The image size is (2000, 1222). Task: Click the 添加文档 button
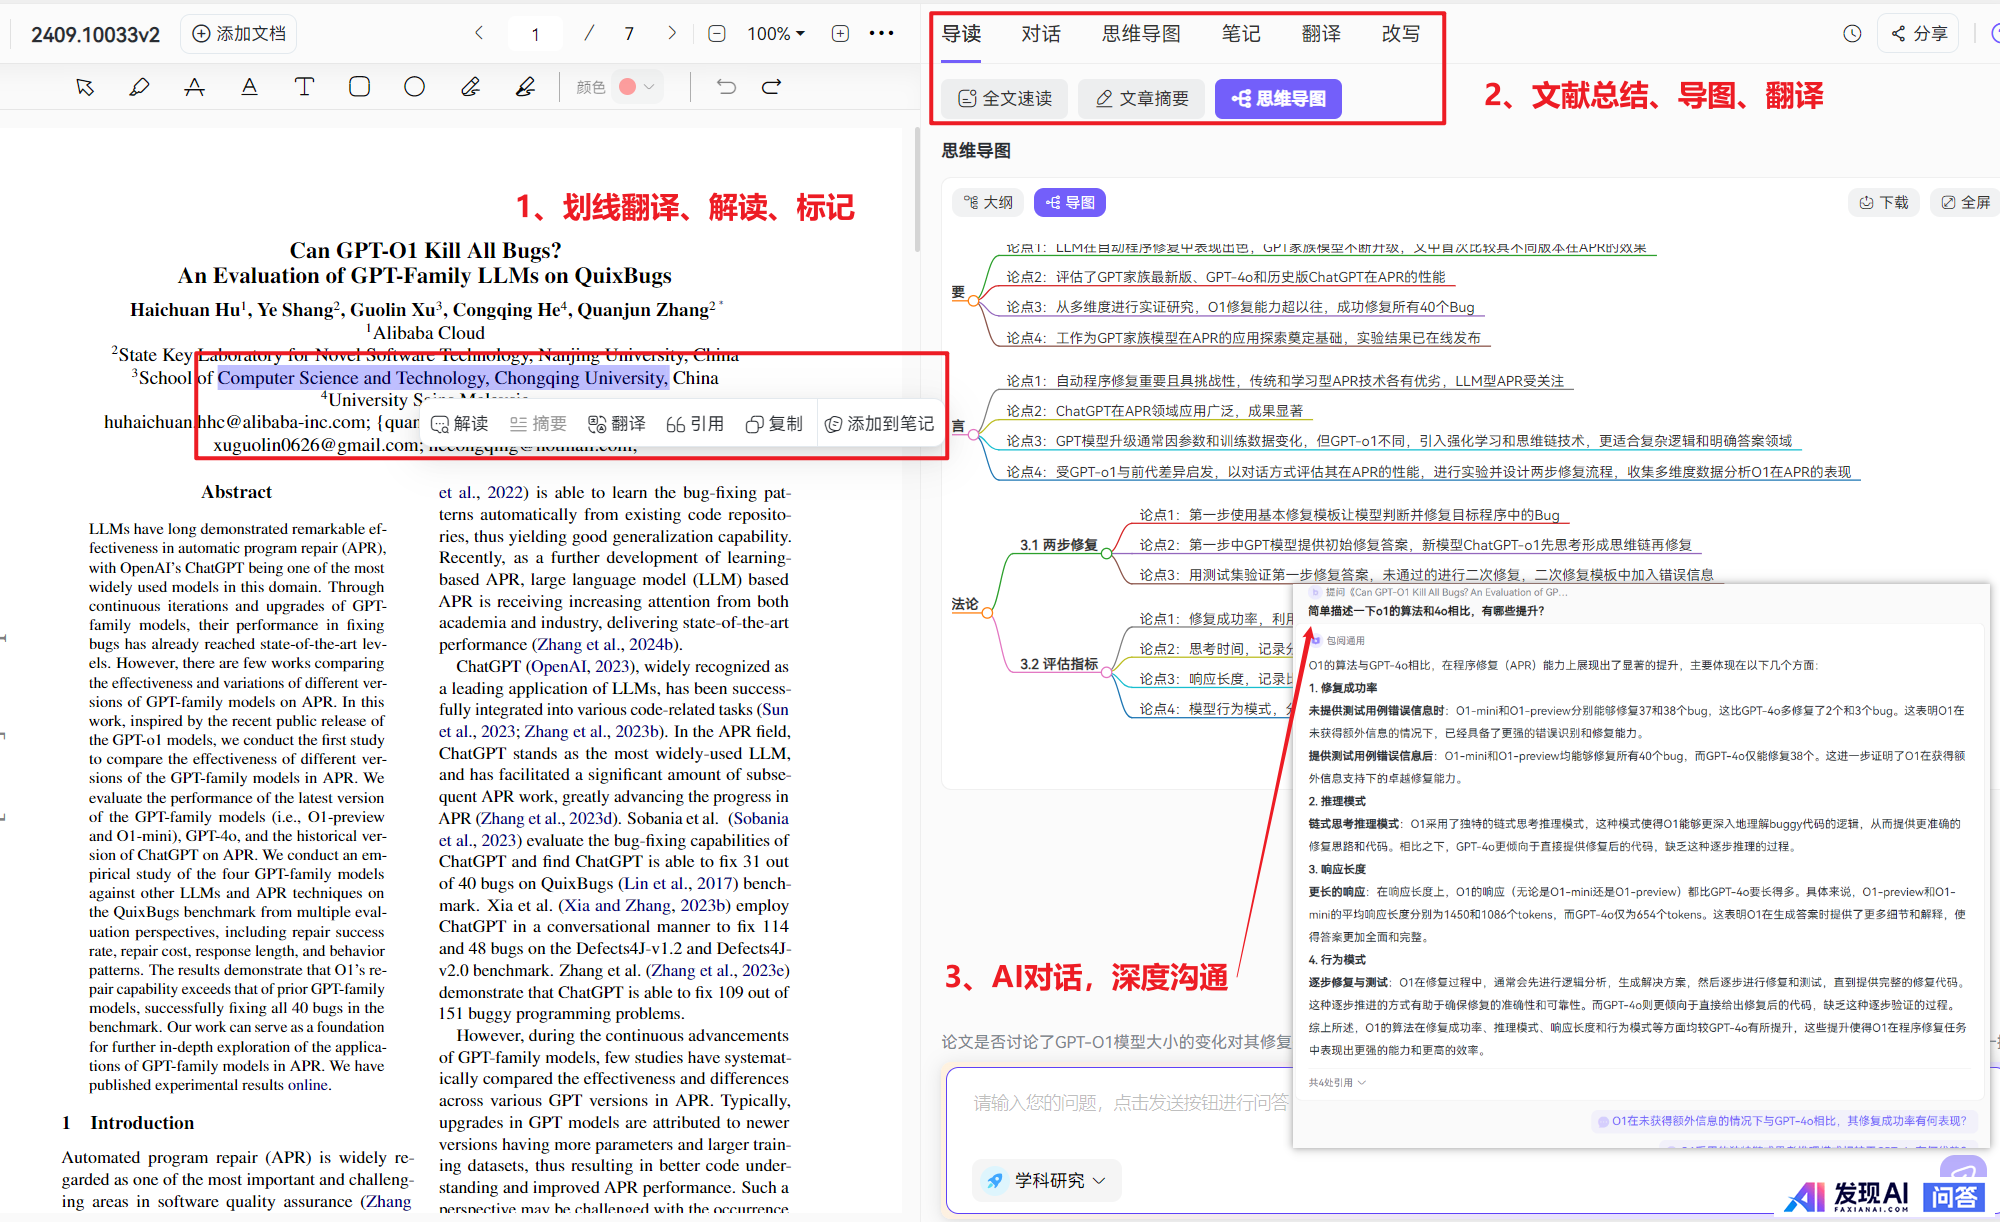point(239,34)
